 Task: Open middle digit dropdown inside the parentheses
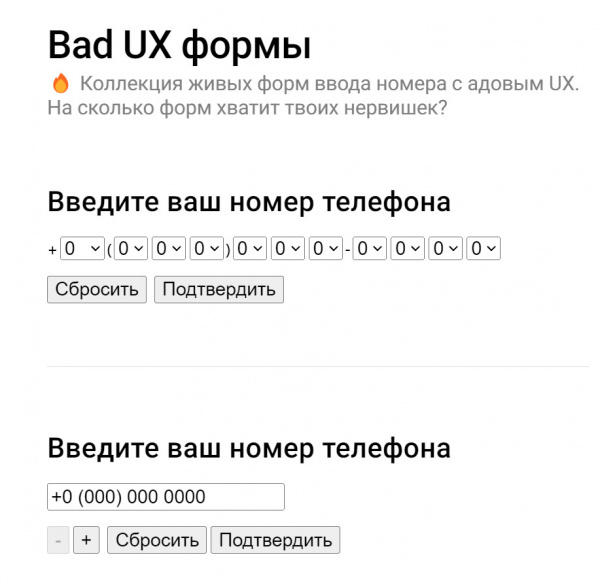click(169, 248)
